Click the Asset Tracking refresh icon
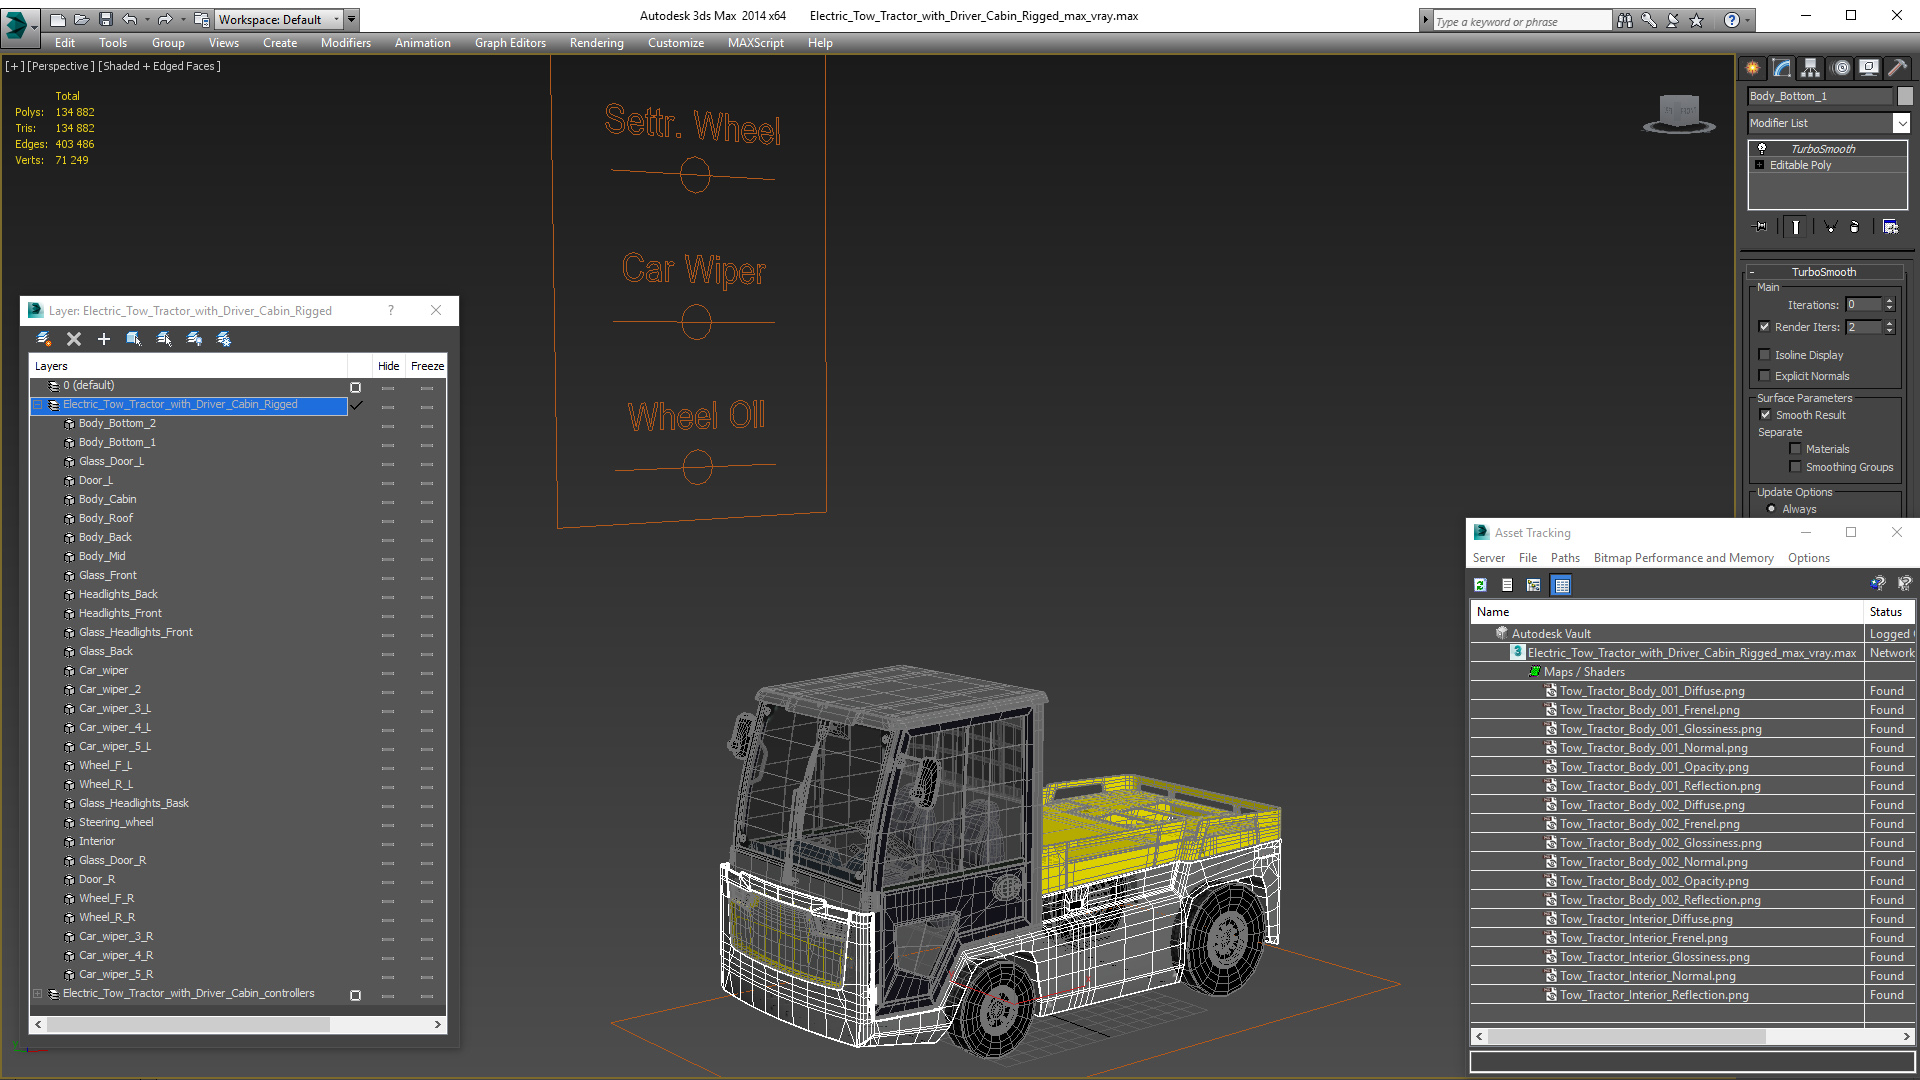This screenshot has width=1920, height=1080. point(1480,586)
